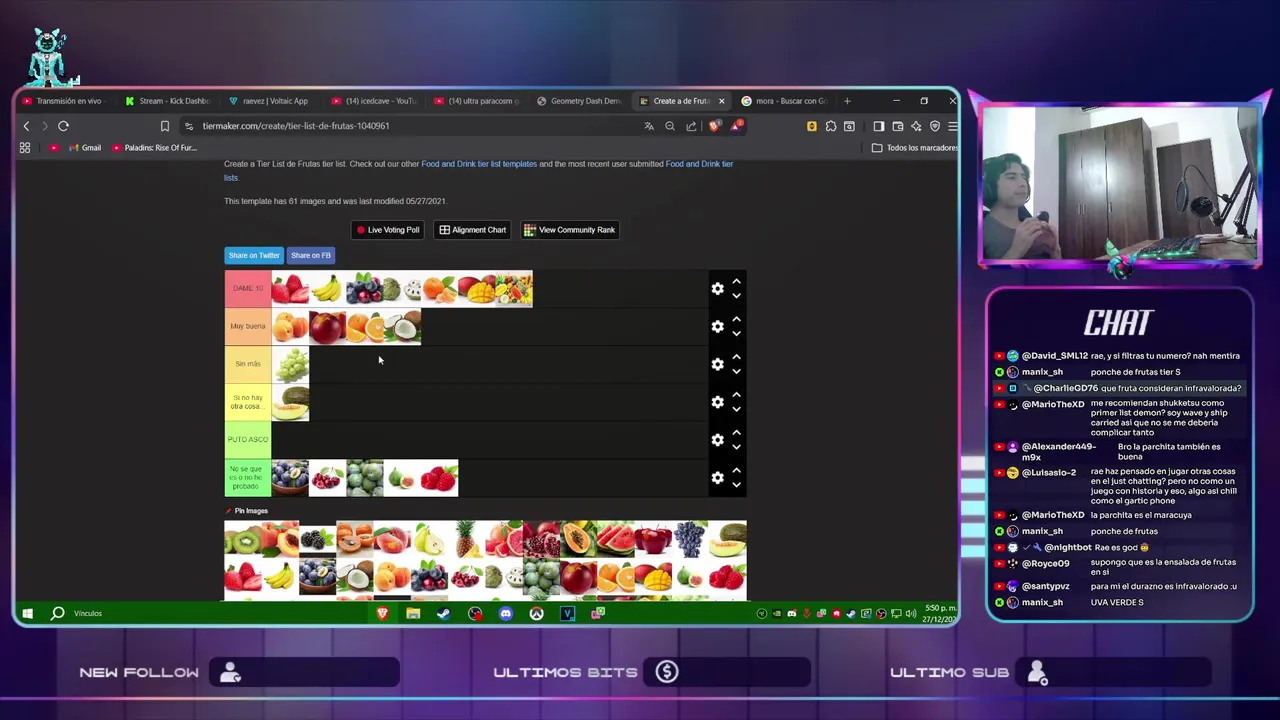The height and width of the screenshot is (720, 1280).
Task: Select the green grapes in Sin más row
Action: point(290,364)
